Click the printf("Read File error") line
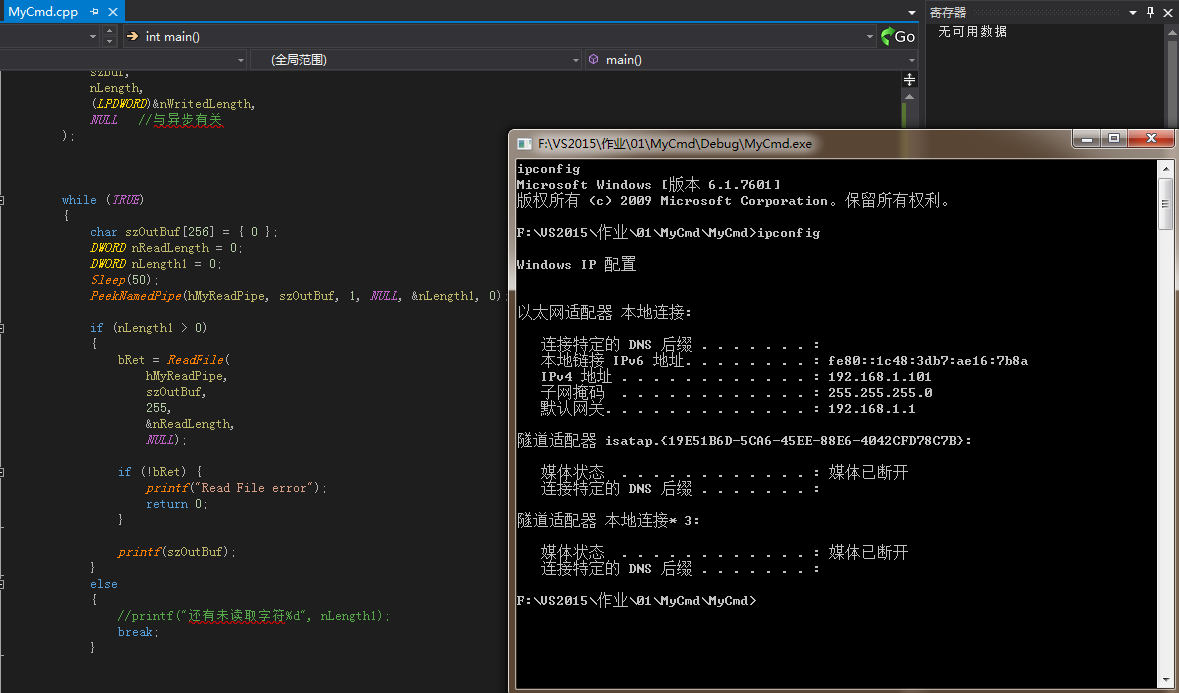The height and width of the screenshot is (693, 1179). click(236, 488)
